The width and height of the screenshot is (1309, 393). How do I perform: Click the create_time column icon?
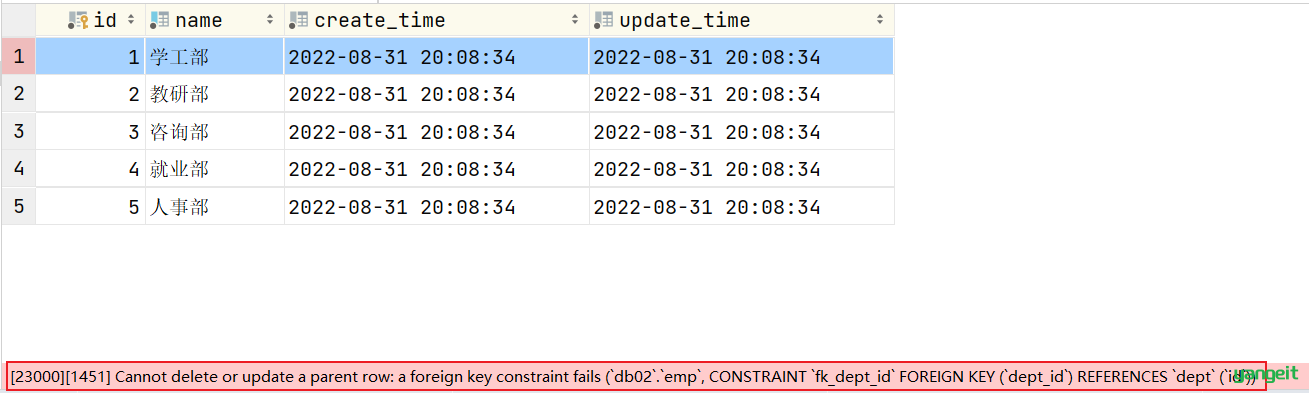click(x=299, y=20)
